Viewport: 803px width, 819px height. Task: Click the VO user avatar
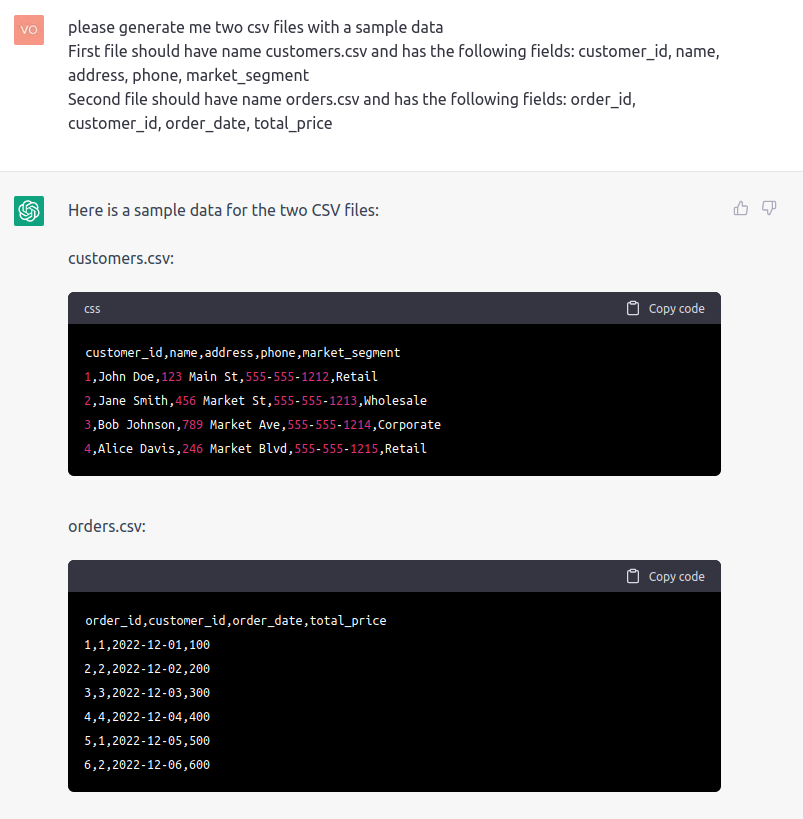click(x=29, y=30)
